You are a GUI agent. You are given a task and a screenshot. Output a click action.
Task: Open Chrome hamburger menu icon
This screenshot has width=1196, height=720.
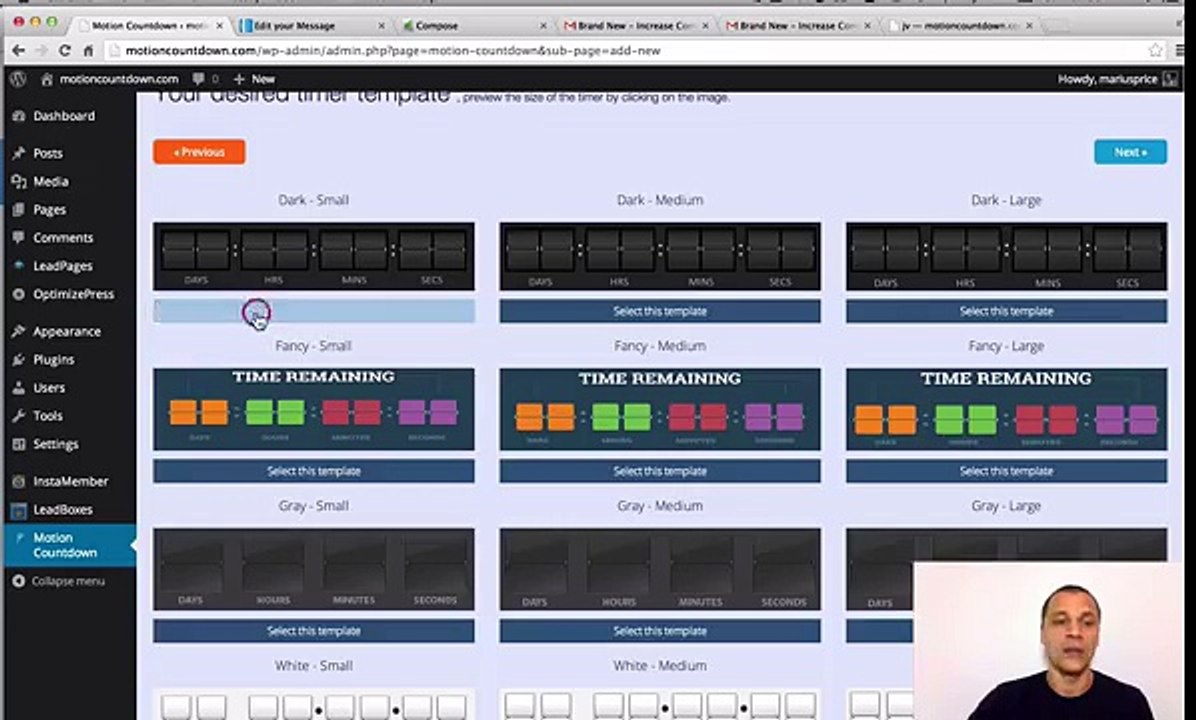tap(1181, 50)
